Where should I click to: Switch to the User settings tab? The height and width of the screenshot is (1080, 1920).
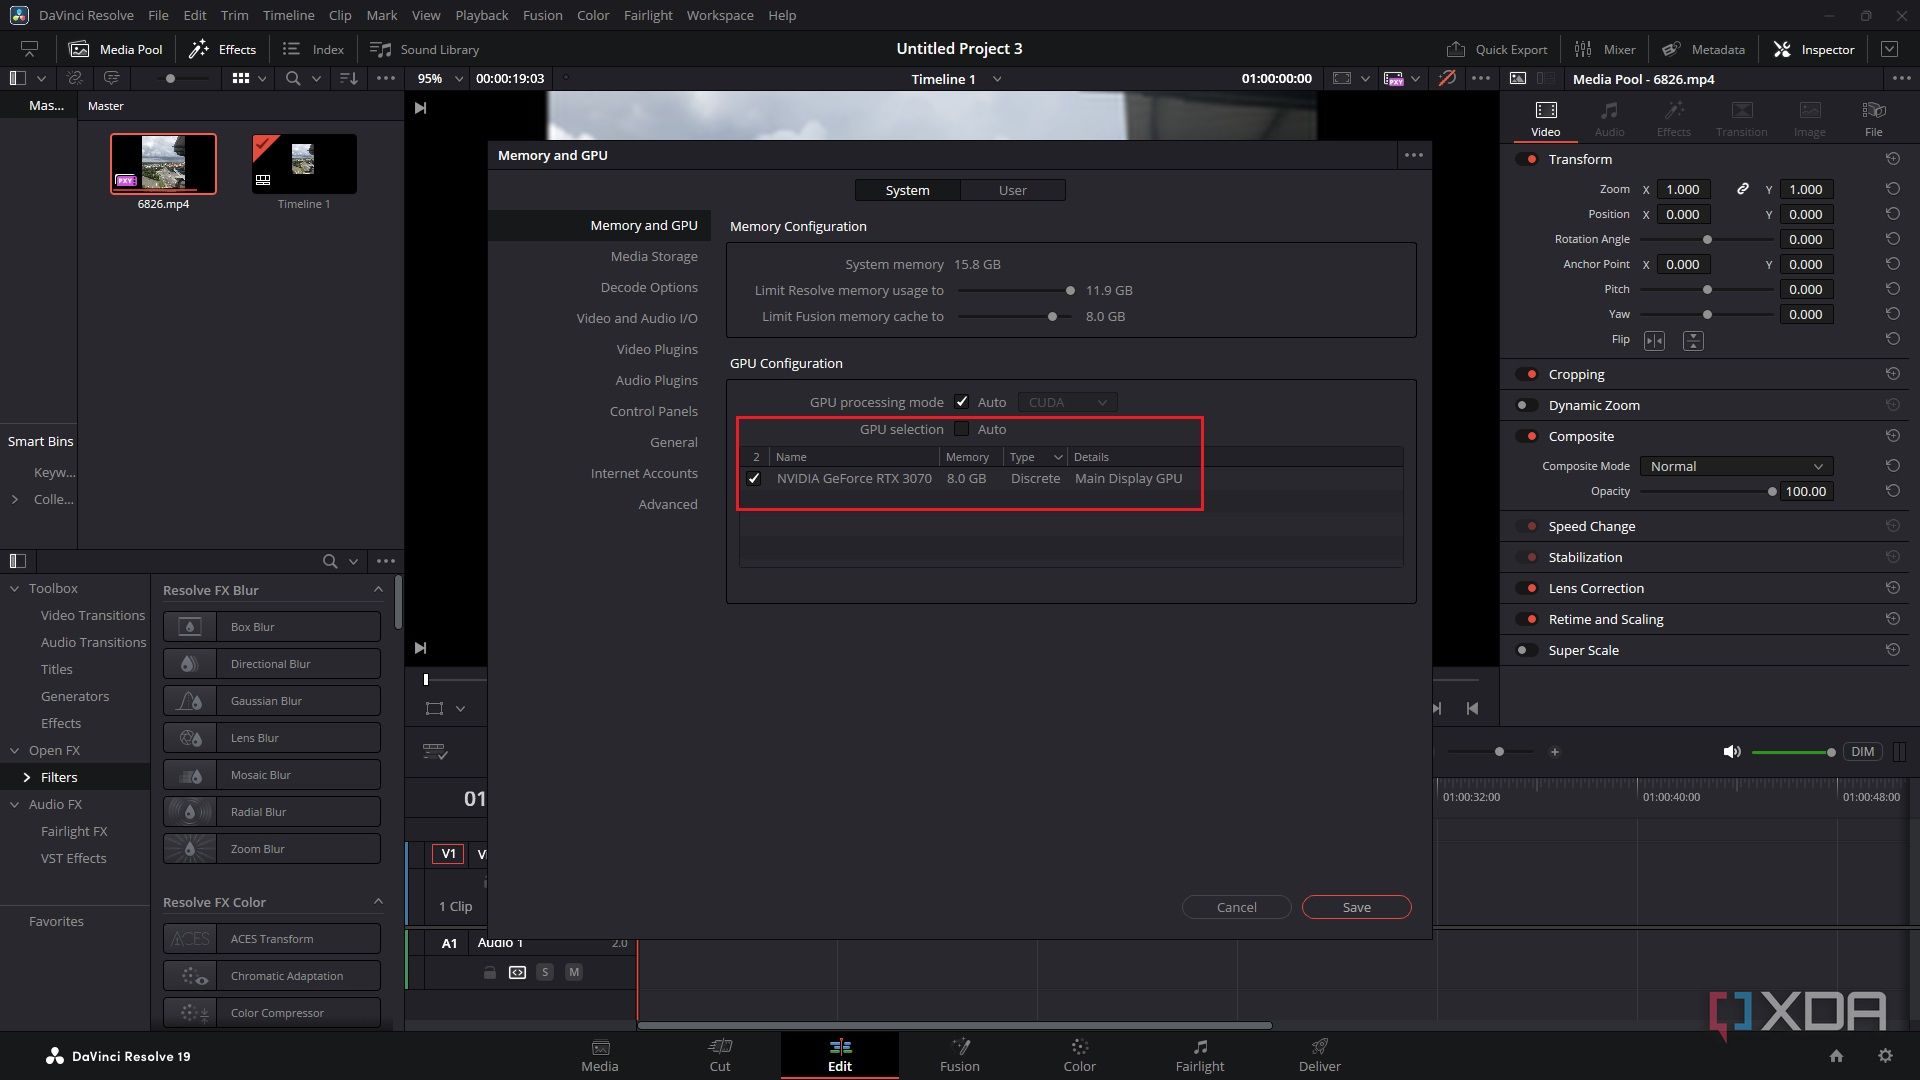click(1013, 190)
